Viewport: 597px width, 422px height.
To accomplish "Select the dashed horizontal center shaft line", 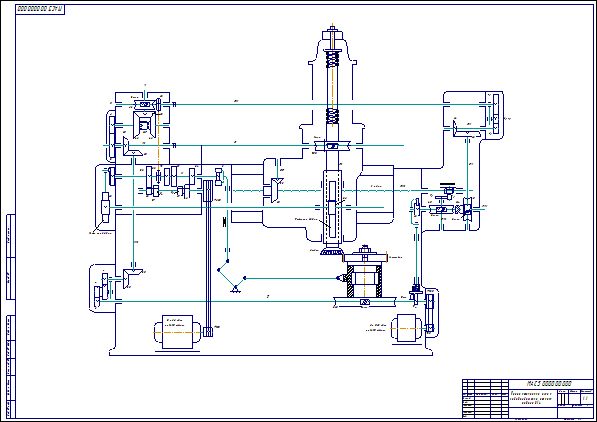I will [352, 190].
